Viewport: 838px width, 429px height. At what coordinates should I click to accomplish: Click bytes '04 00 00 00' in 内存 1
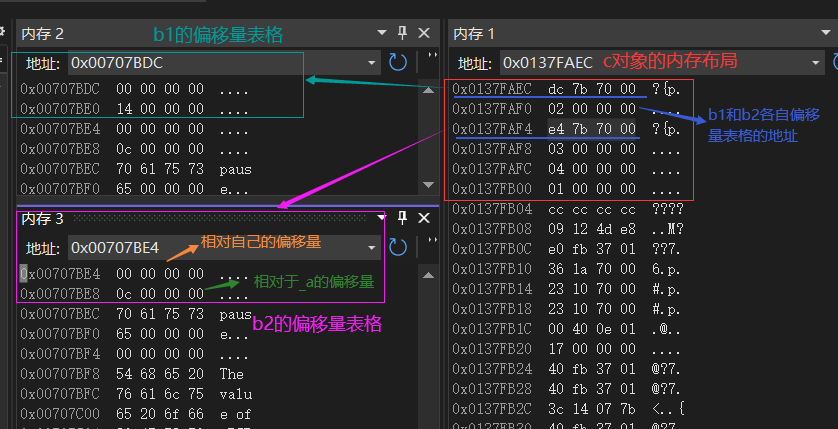pos(592,169)
